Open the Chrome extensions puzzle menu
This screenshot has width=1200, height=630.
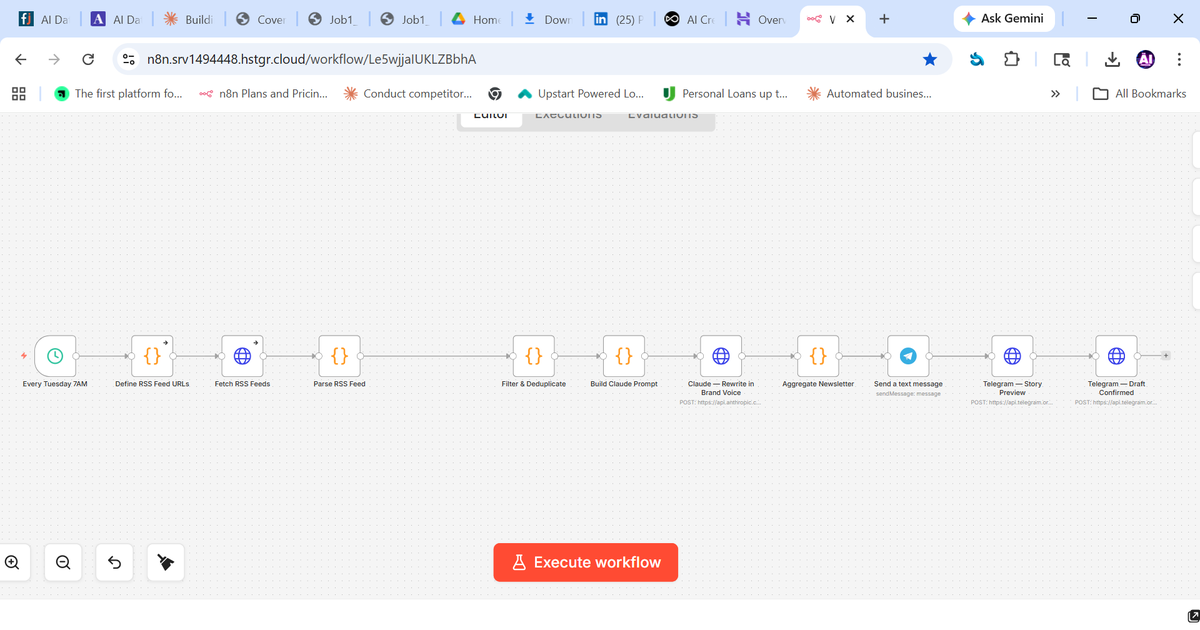1011,60
